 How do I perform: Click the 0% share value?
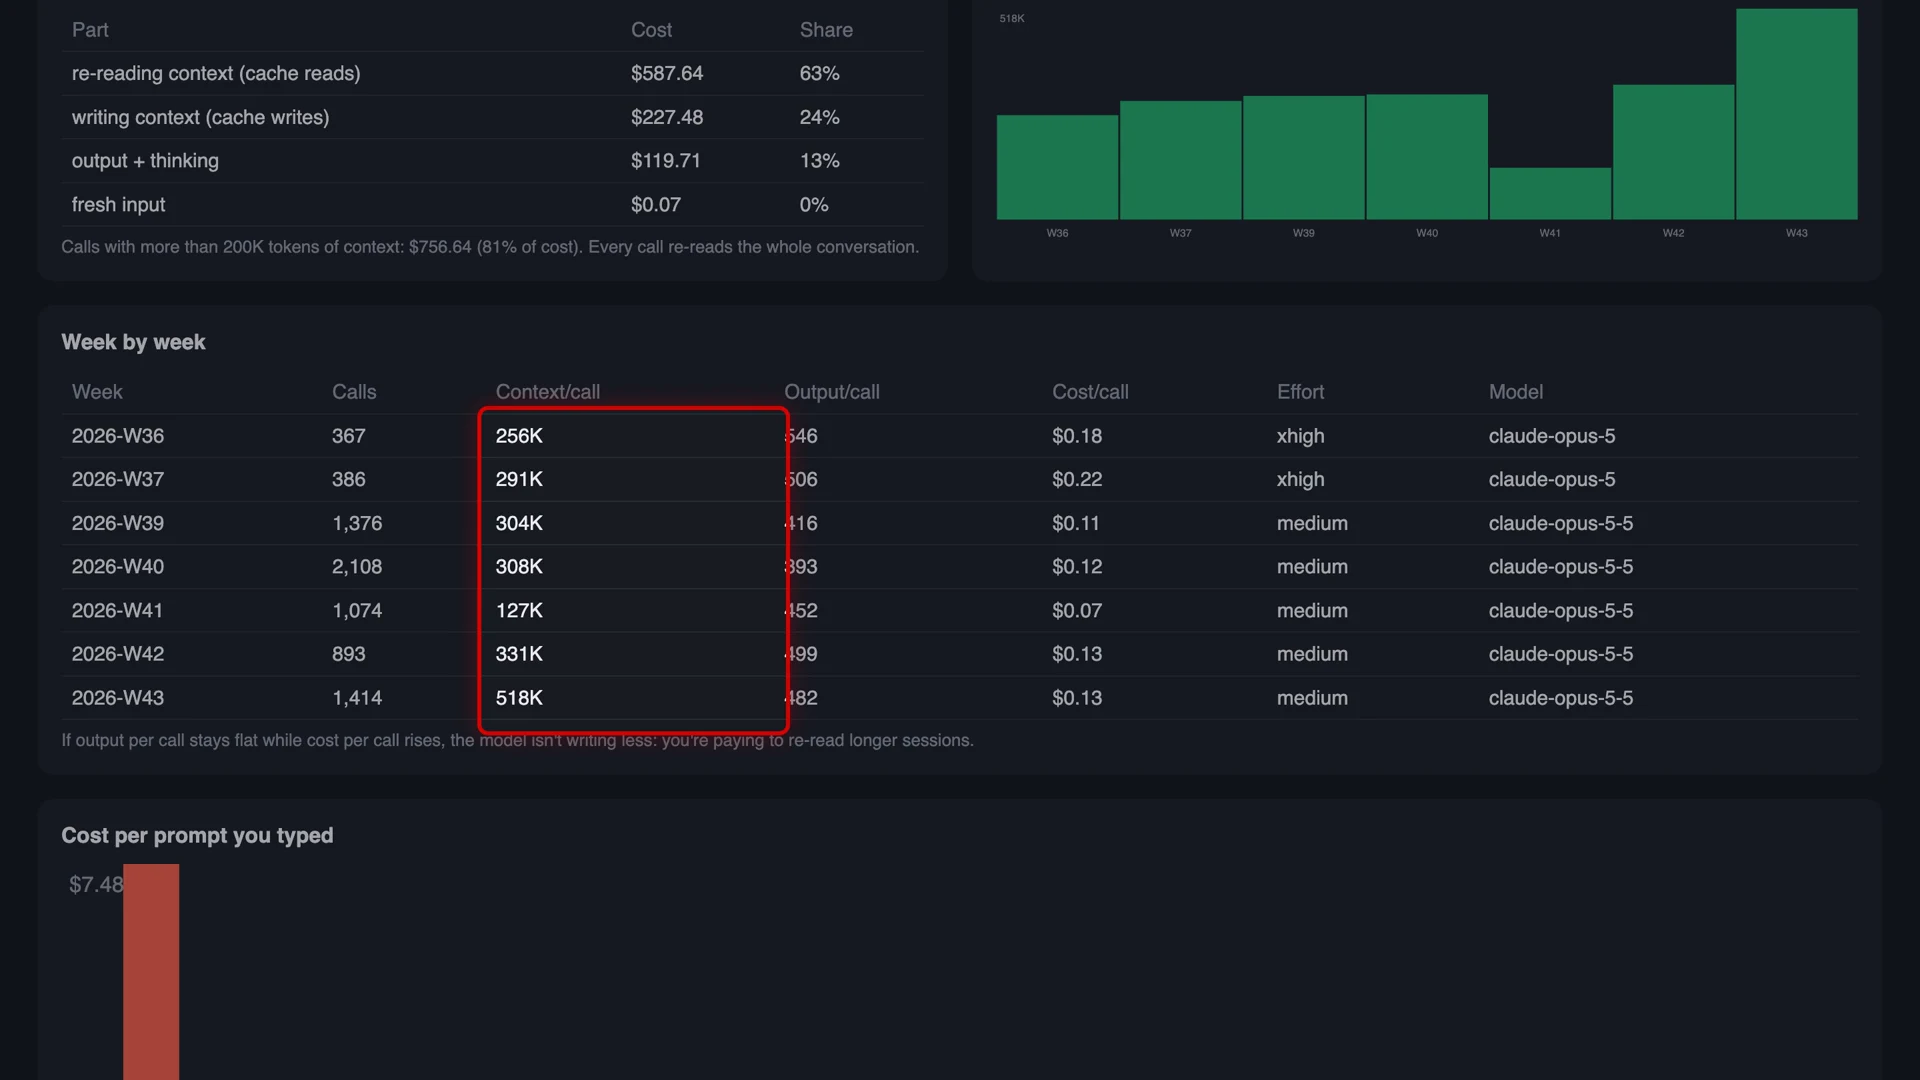point(814,204)
